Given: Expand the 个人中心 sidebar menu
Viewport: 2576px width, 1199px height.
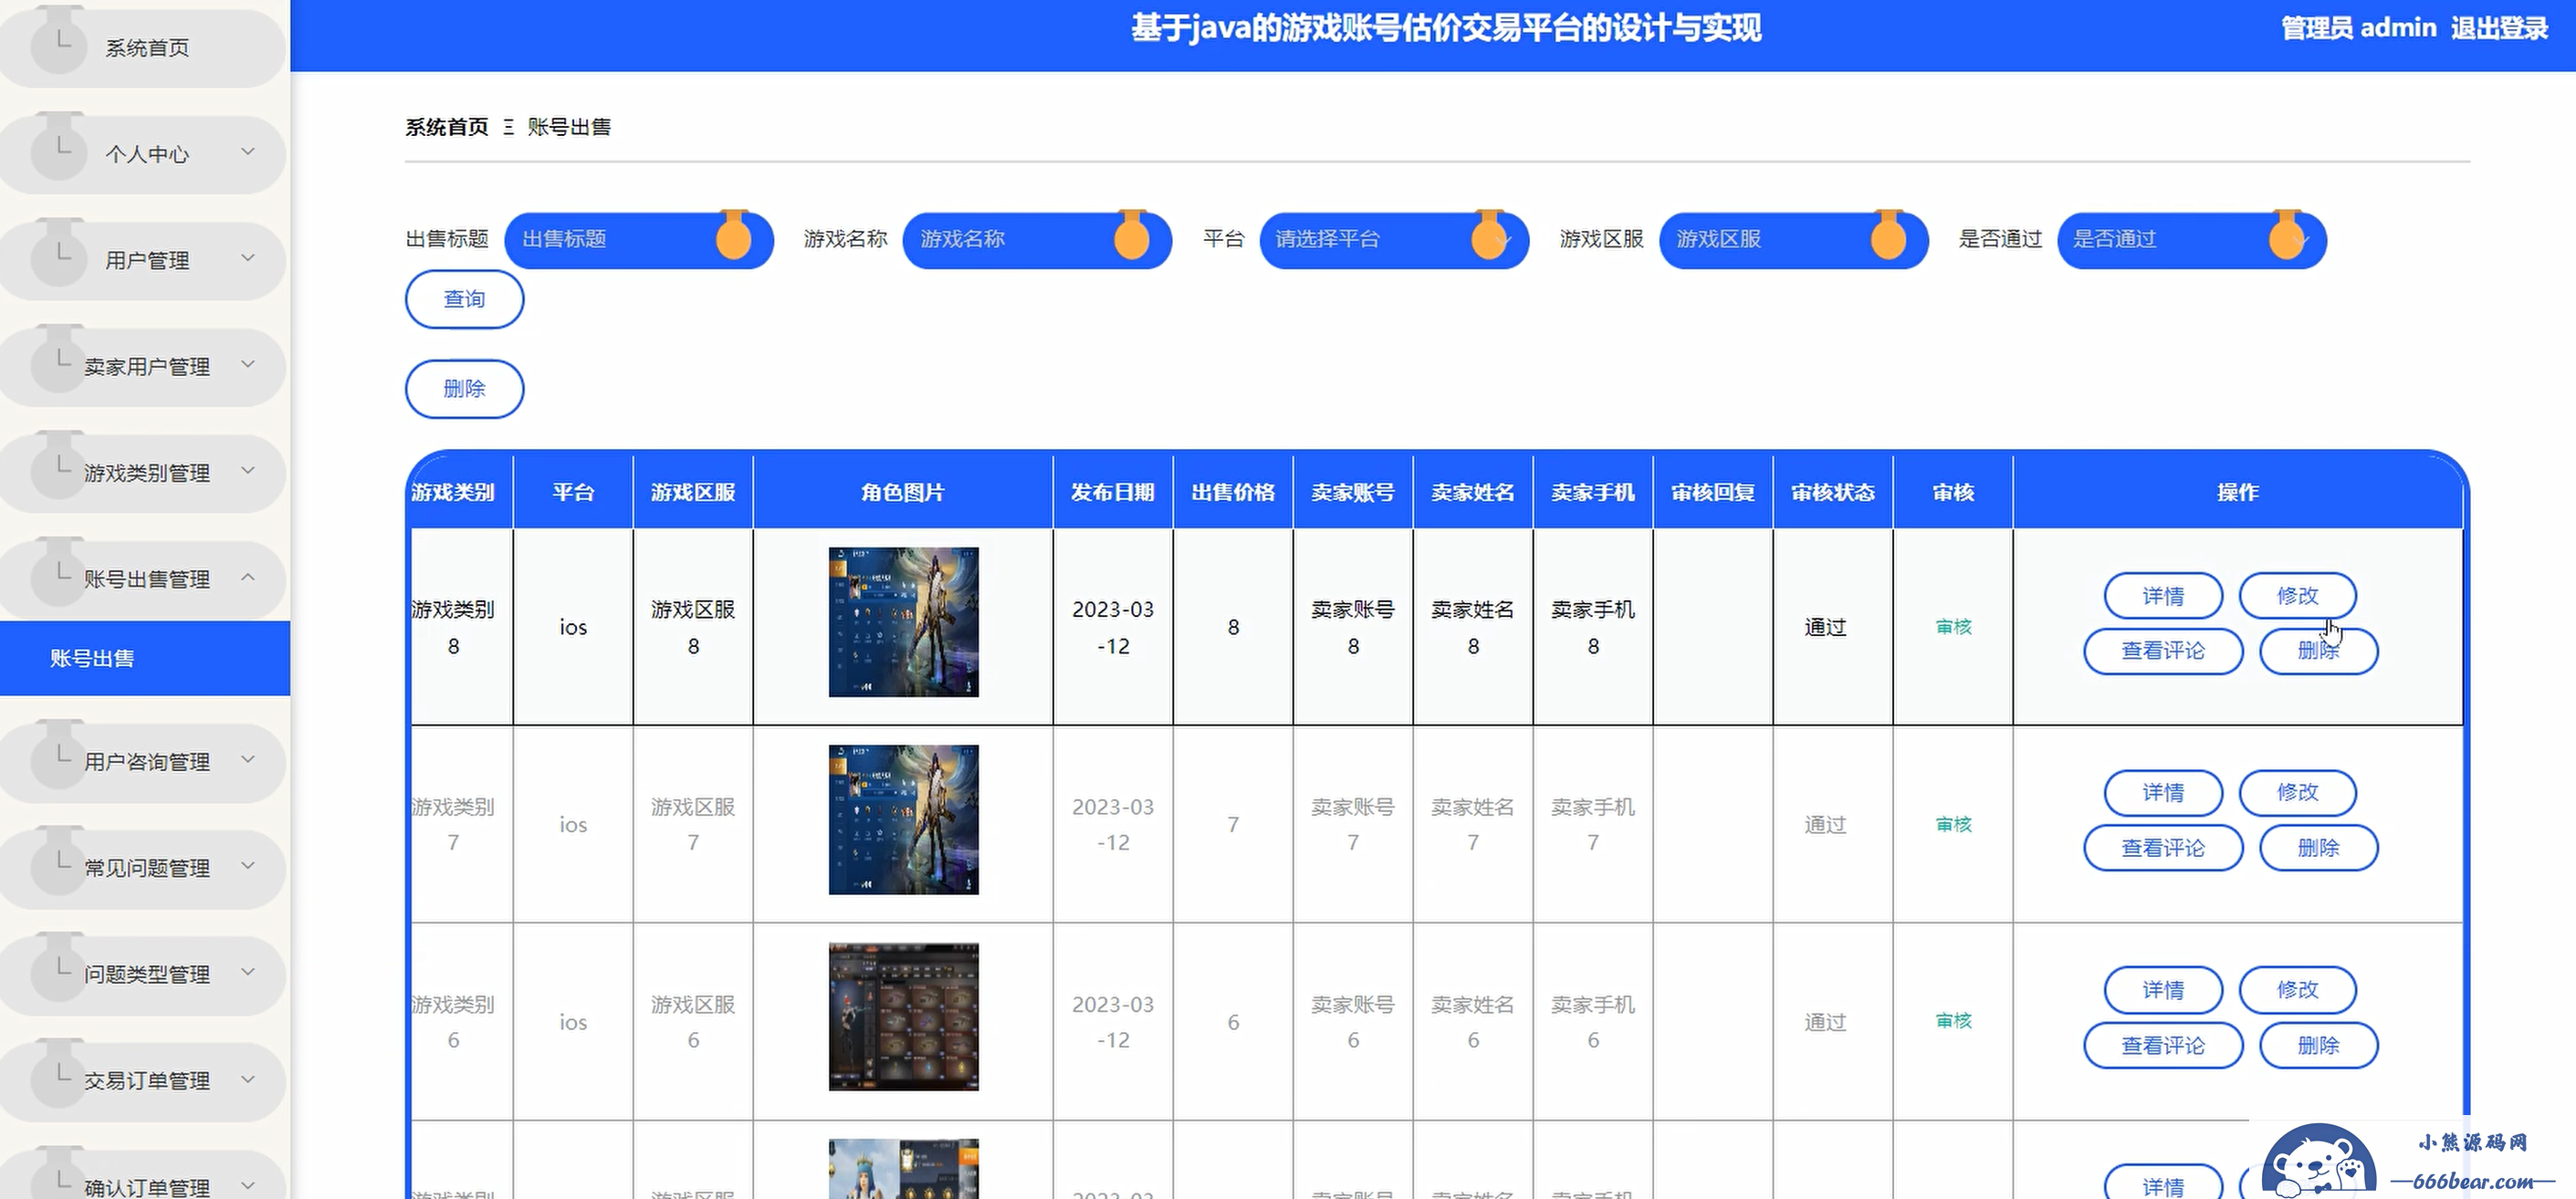Looking at the screenshot, I should click(143, 153).
